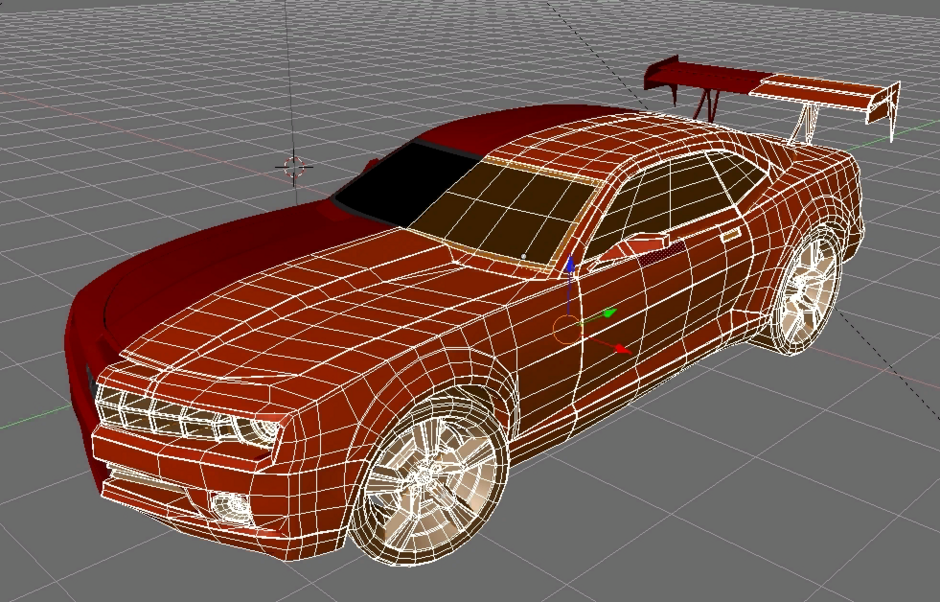Click the red-white 3D cursor crosshair
Screen dimensions: 940x602
[294, 167]
